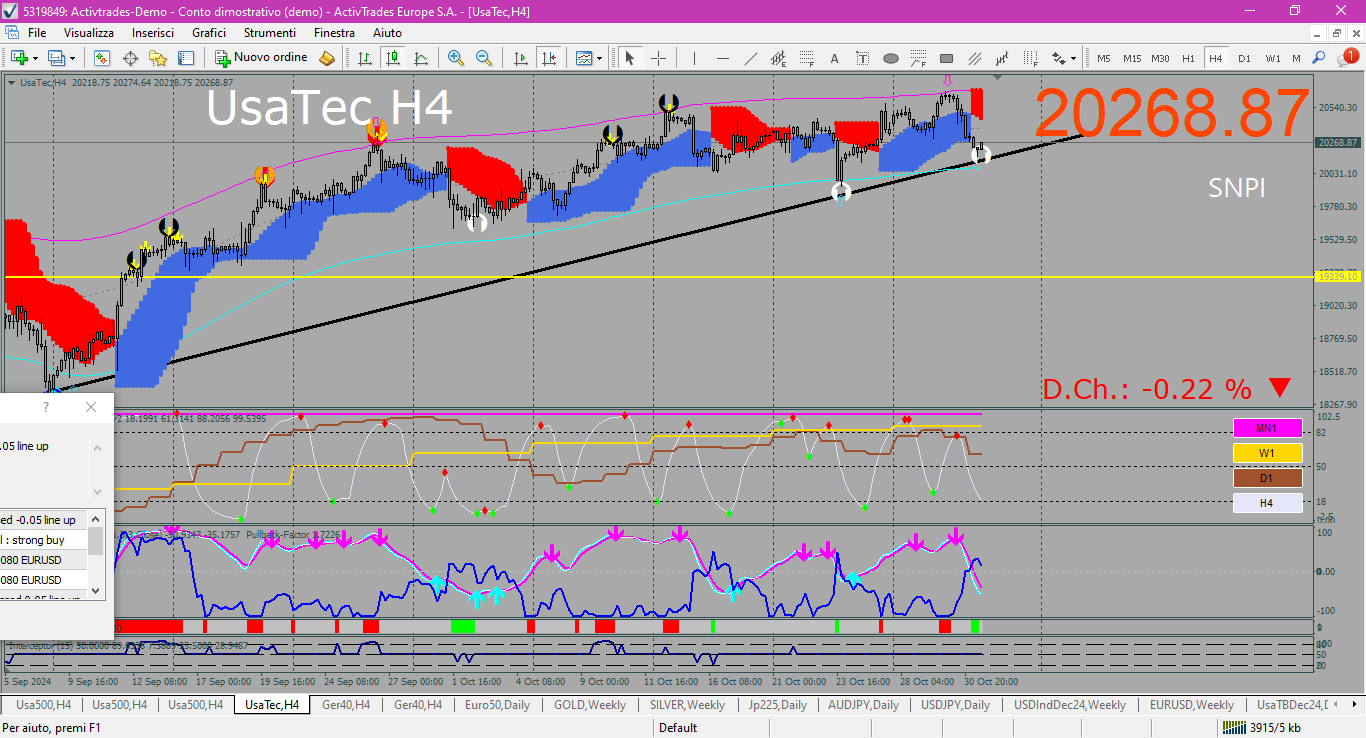Click the yellow W1 legend box
This screenshot has height=738, width=1366.
[1267, 453]
